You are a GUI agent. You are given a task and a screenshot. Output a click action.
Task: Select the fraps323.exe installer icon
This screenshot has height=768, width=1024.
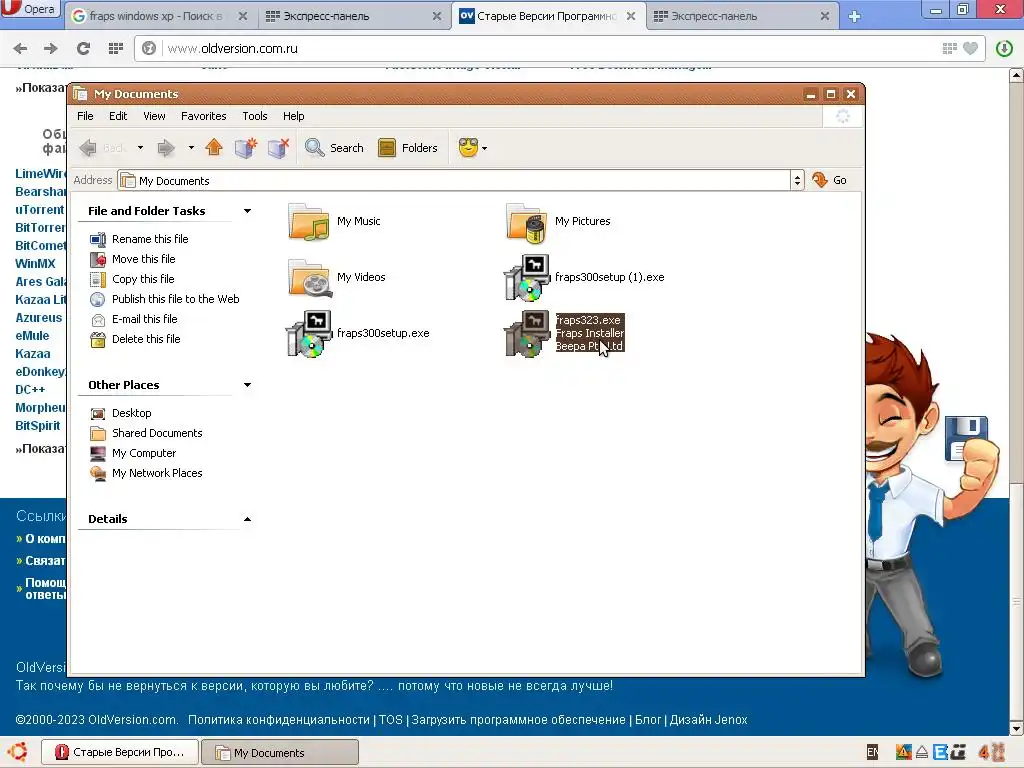pyautogui.click(x=527, y=333)
